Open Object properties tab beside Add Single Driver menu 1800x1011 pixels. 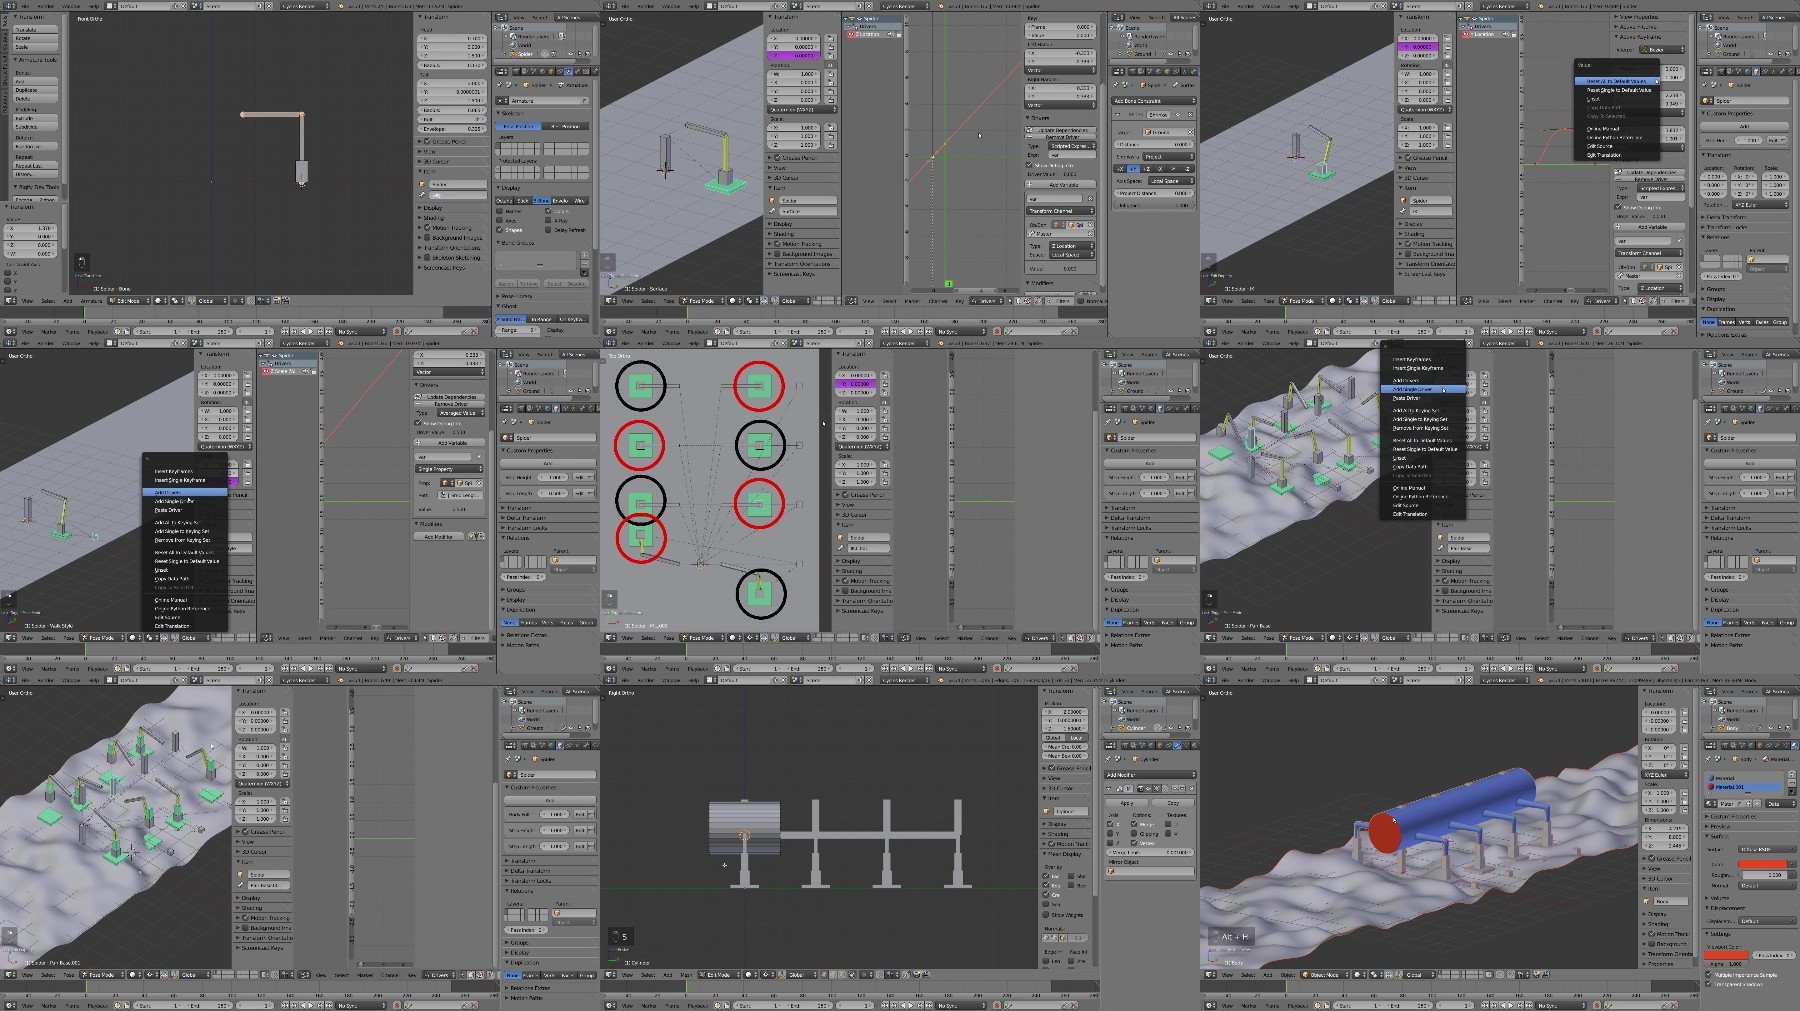tap(1760, 408)
